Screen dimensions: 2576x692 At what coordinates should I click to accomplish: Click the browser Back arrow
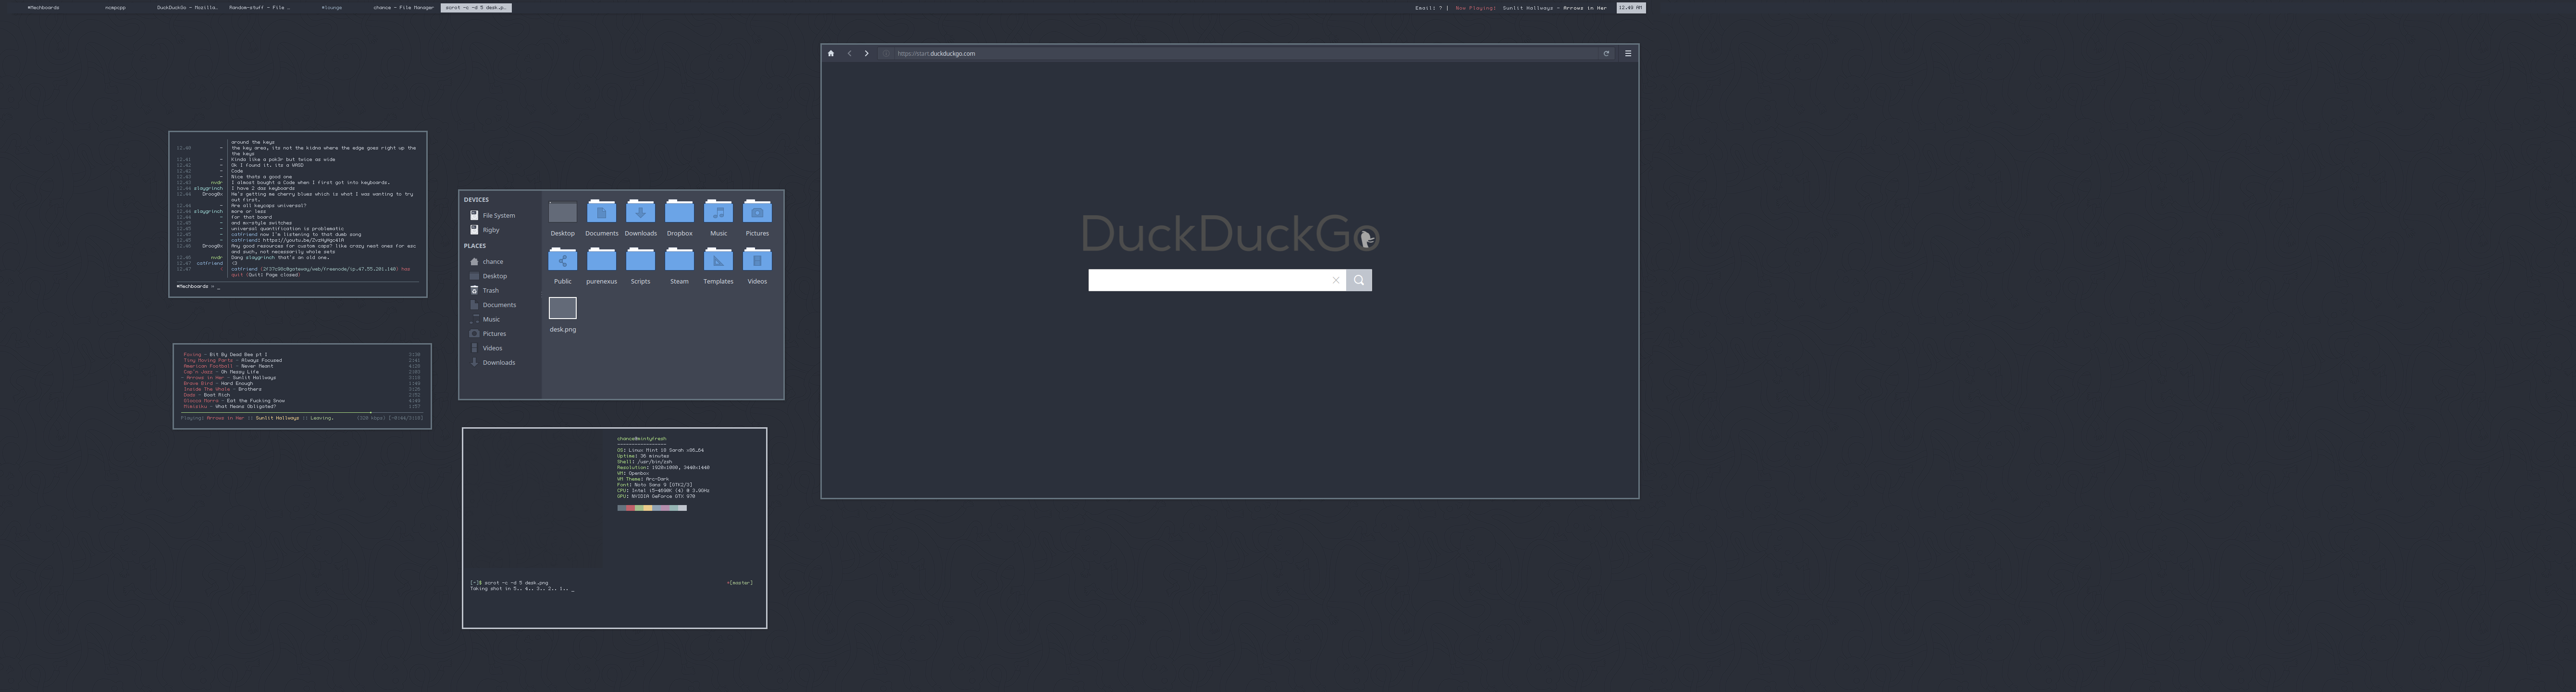point(849,54)
